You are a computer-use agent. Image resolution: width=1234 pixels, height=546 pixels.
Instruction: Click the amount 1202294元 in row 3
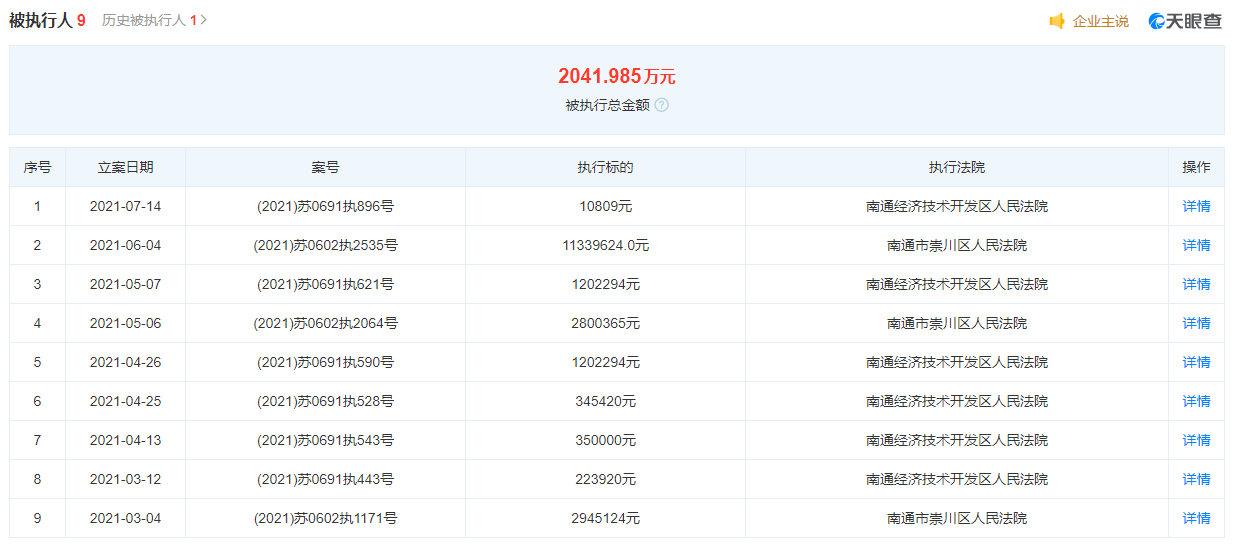tap(605, 284)
